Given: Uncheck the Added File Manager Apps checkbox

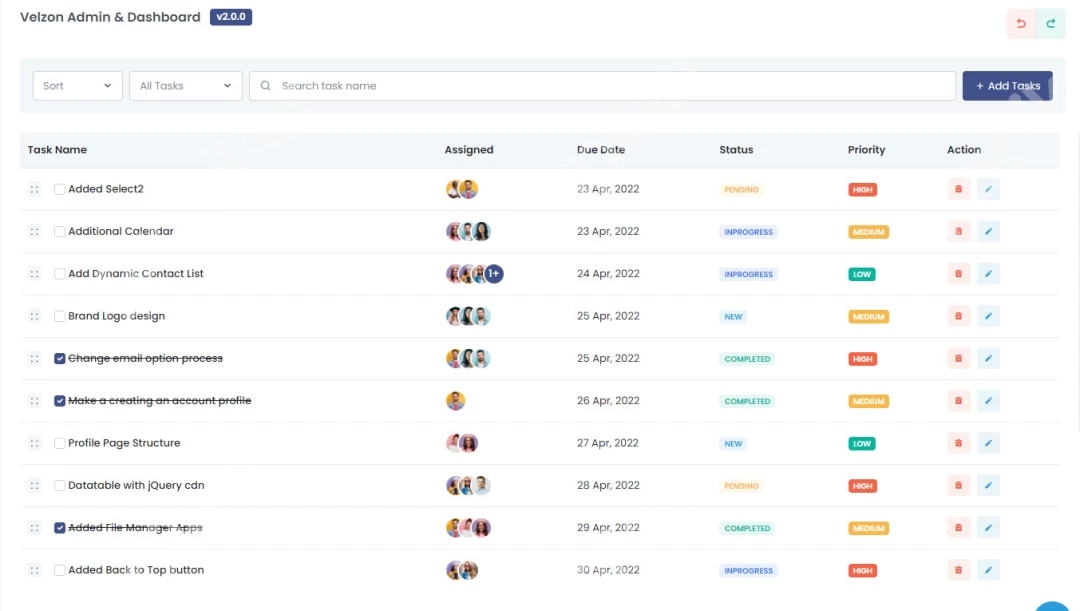Looking at the screenshot, I should coord(60,528).
